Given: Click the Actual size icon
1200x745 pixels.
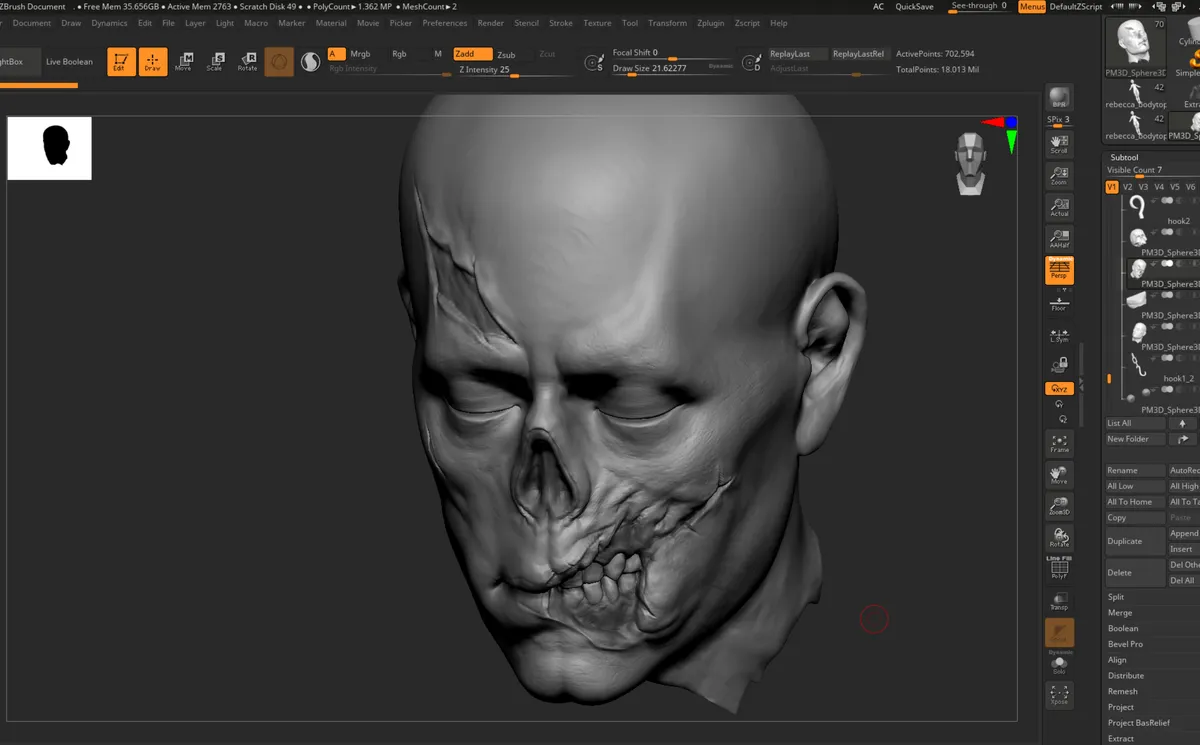Looking at the screenshot, I should (1059, 207).
